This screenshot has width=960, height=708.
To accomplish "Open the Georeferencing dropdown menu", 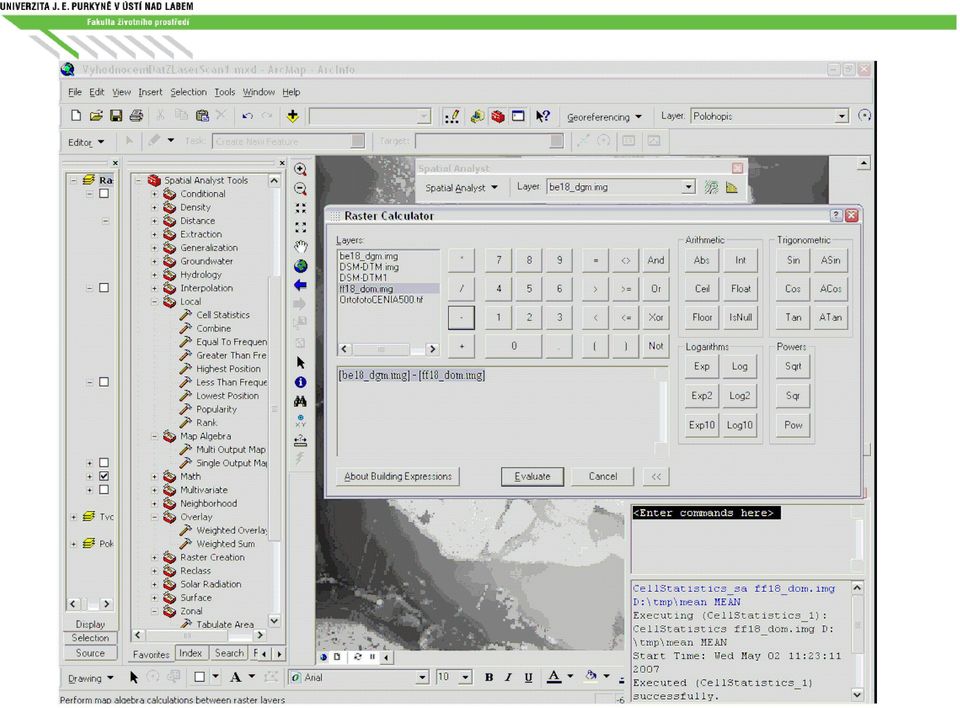I will click(604, 117).
